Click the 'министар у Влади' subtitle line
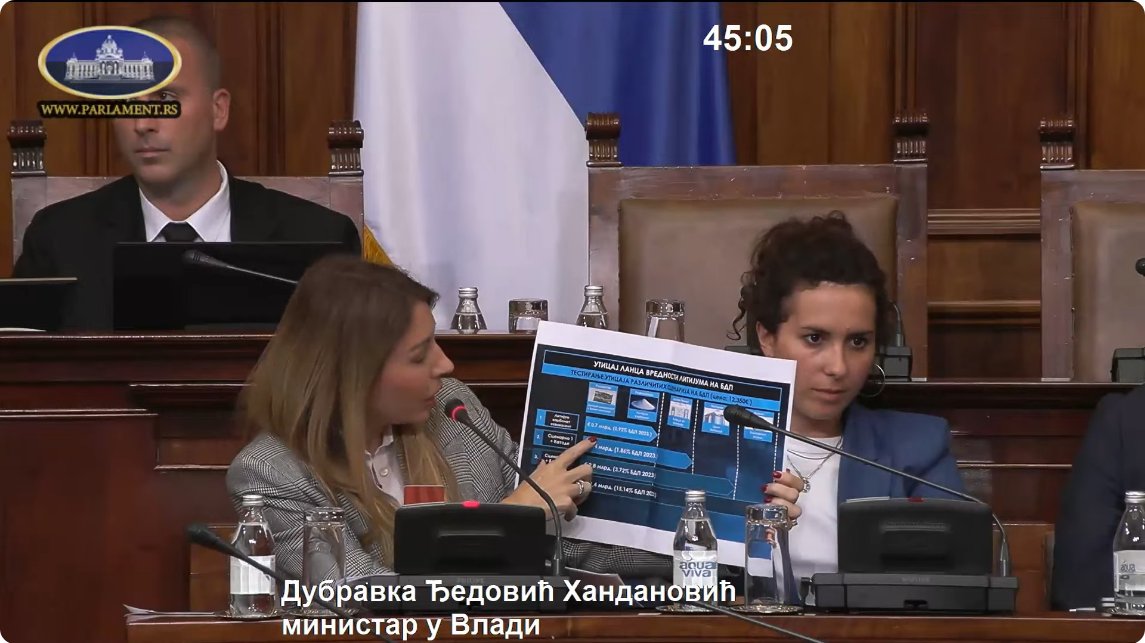 (x=410, y=626)
